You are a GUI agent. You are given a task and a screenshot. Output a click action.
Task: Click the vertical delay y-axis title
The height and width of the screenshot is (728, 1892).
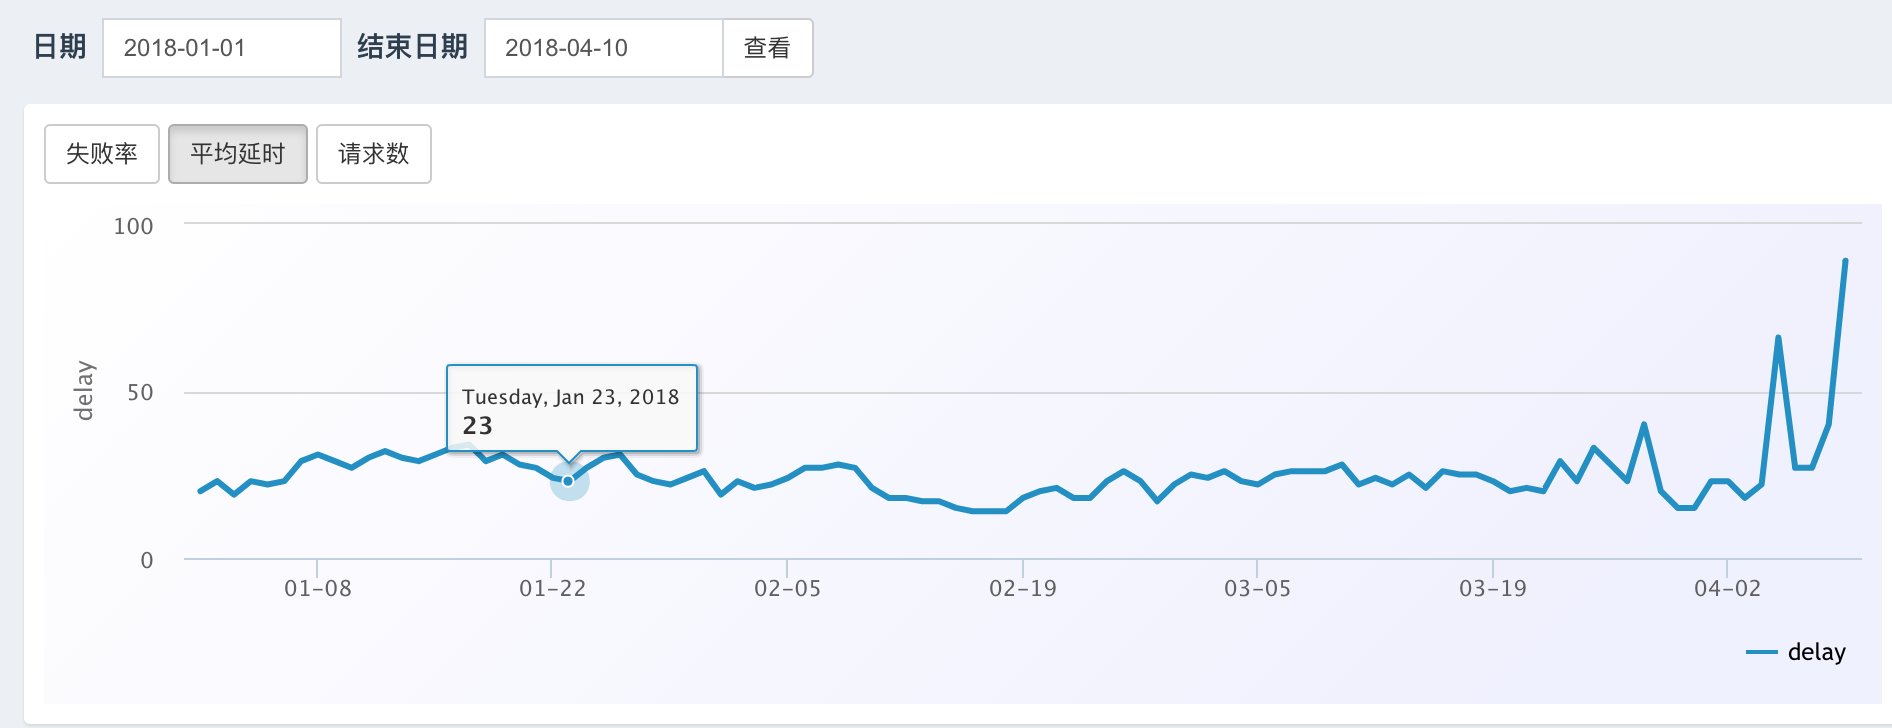[x=84, y=391]
